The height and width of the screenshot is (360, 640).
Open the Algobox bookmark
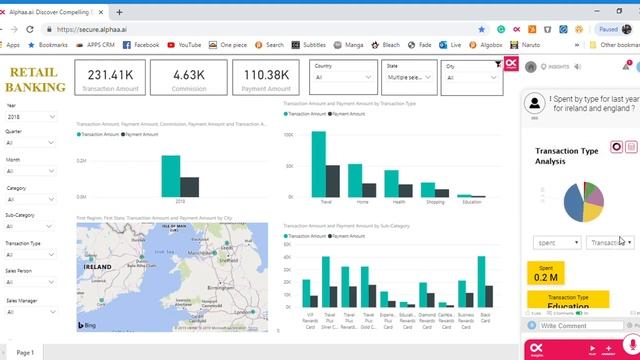click(486, 45)
